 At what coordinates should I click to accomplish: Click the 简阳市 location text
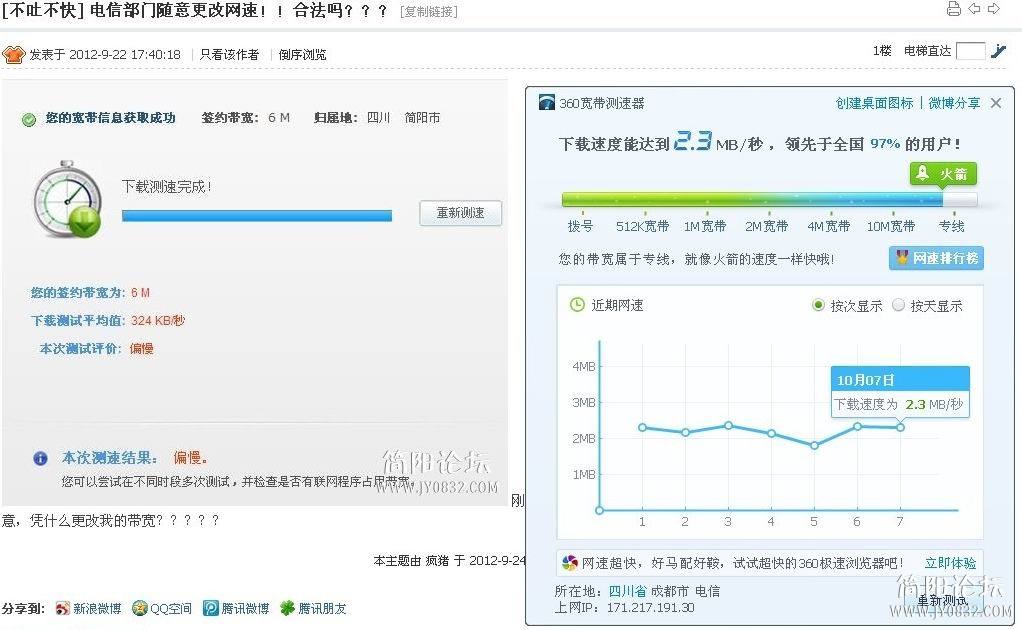tap(422, 117)
